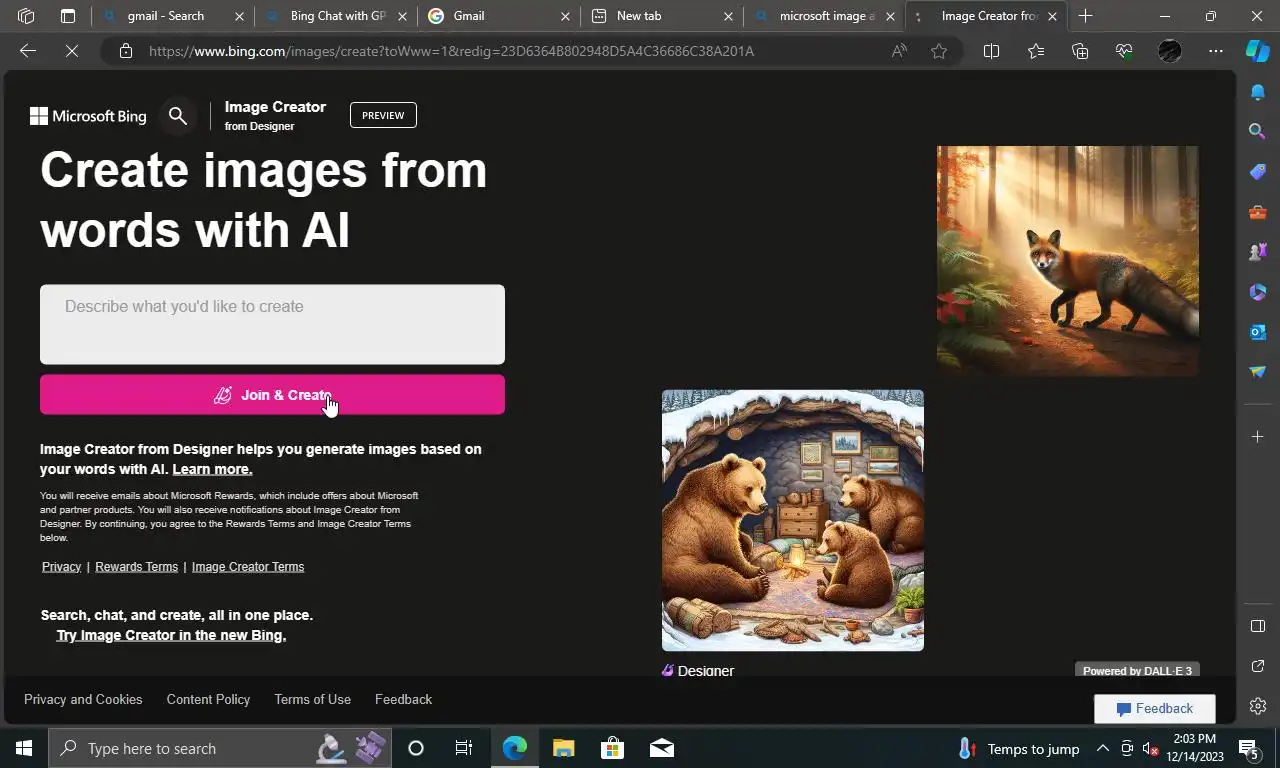Go back with the browser back arrow
The height and width of the screenshot is (768, 1280).
point(28,51)
